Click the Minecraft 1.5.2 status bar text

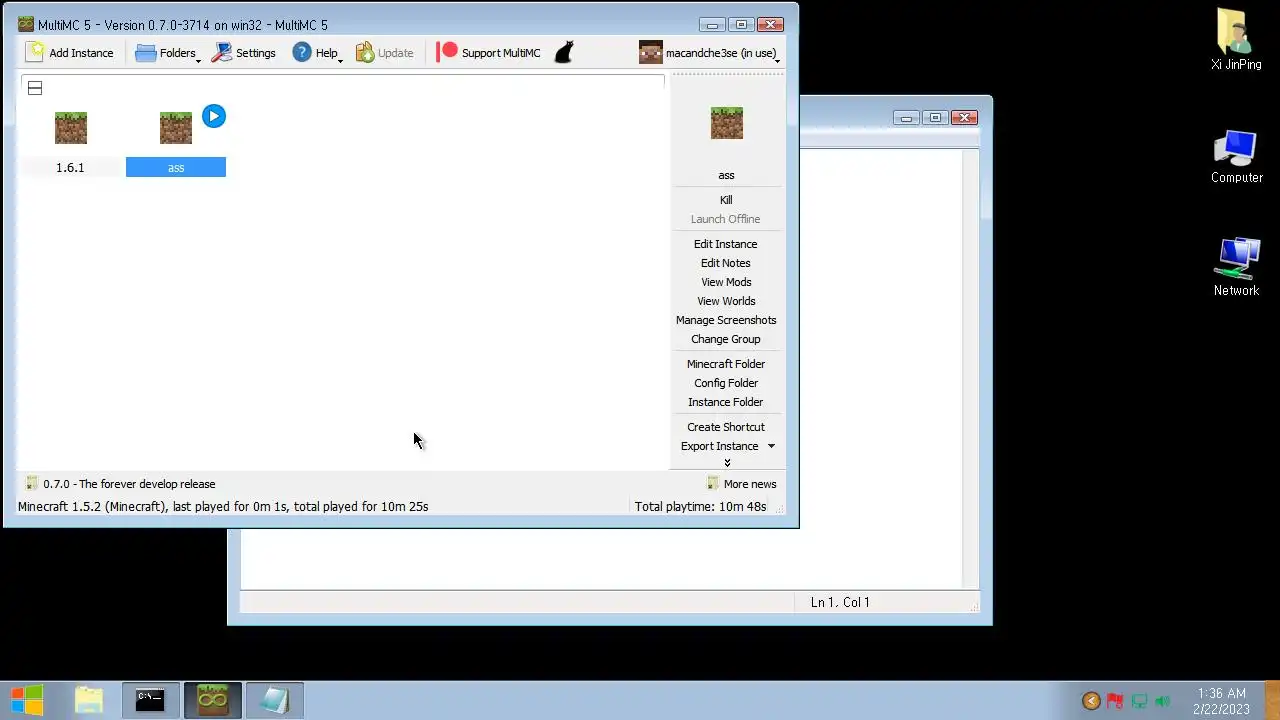tap(223, 507)
